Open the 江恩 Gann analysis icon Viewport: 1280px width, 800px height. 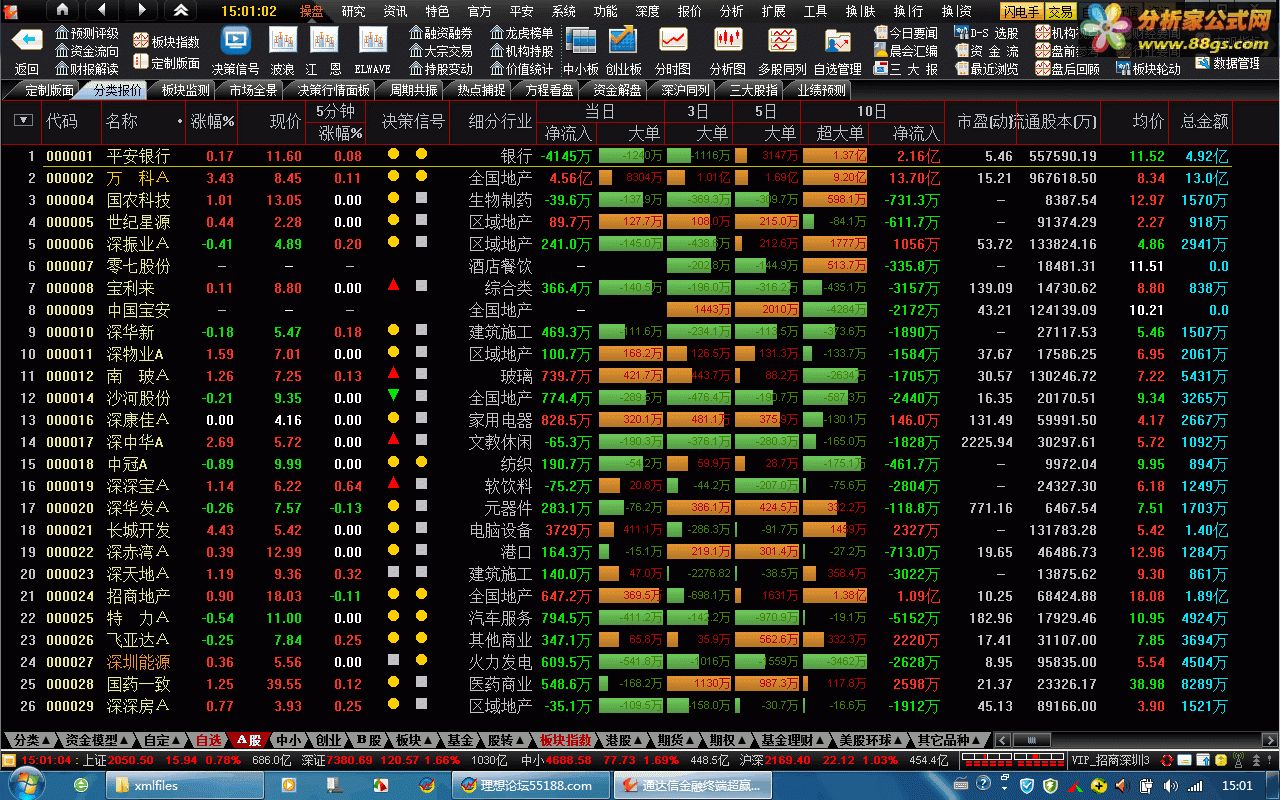(x=324, y=40)
